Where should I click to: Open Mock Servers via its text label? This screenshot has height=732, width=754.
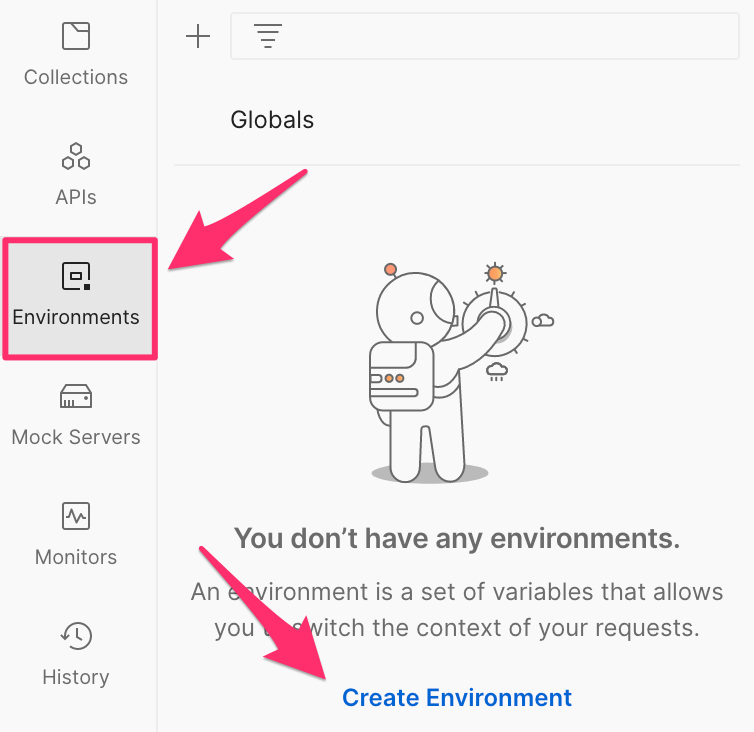76,437
